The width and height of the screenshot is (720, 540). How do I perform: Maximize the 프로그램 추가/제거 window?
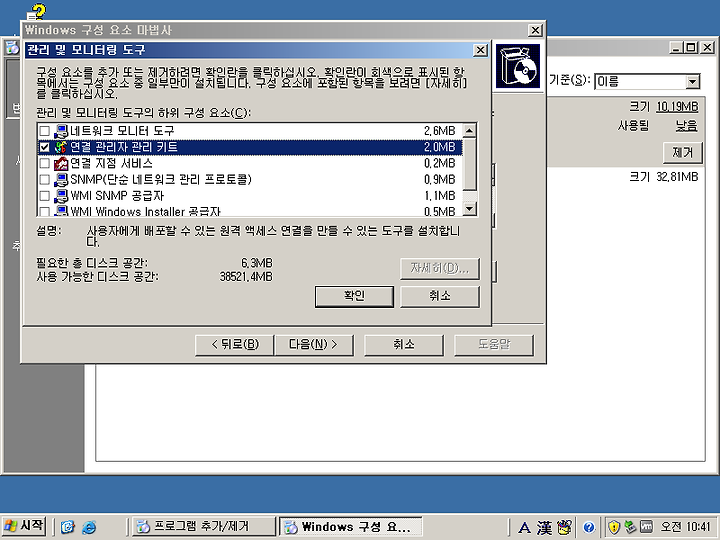coord(691,47)
